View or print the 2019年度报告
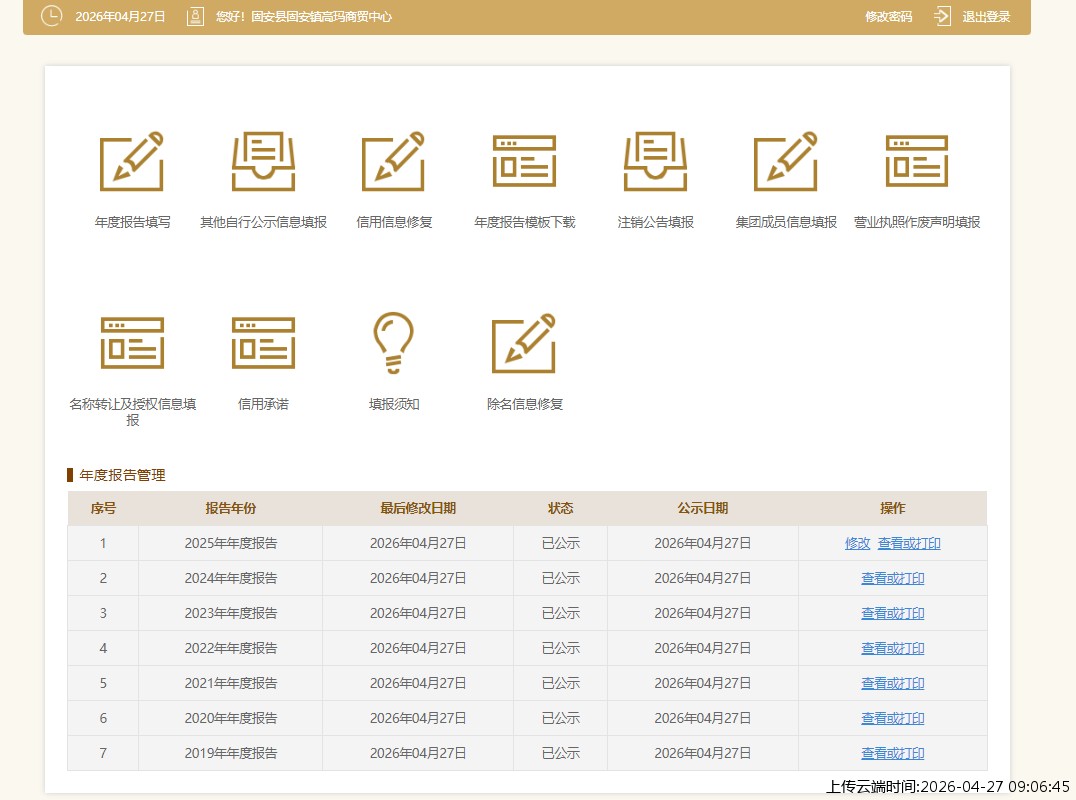The image size is (1076, 800). (892, 754)
